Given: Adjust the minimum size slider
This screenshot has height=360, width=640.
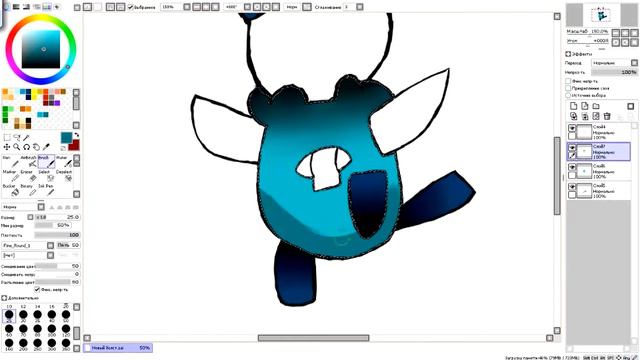Looking at the screenshot, I should coord(52,225).
